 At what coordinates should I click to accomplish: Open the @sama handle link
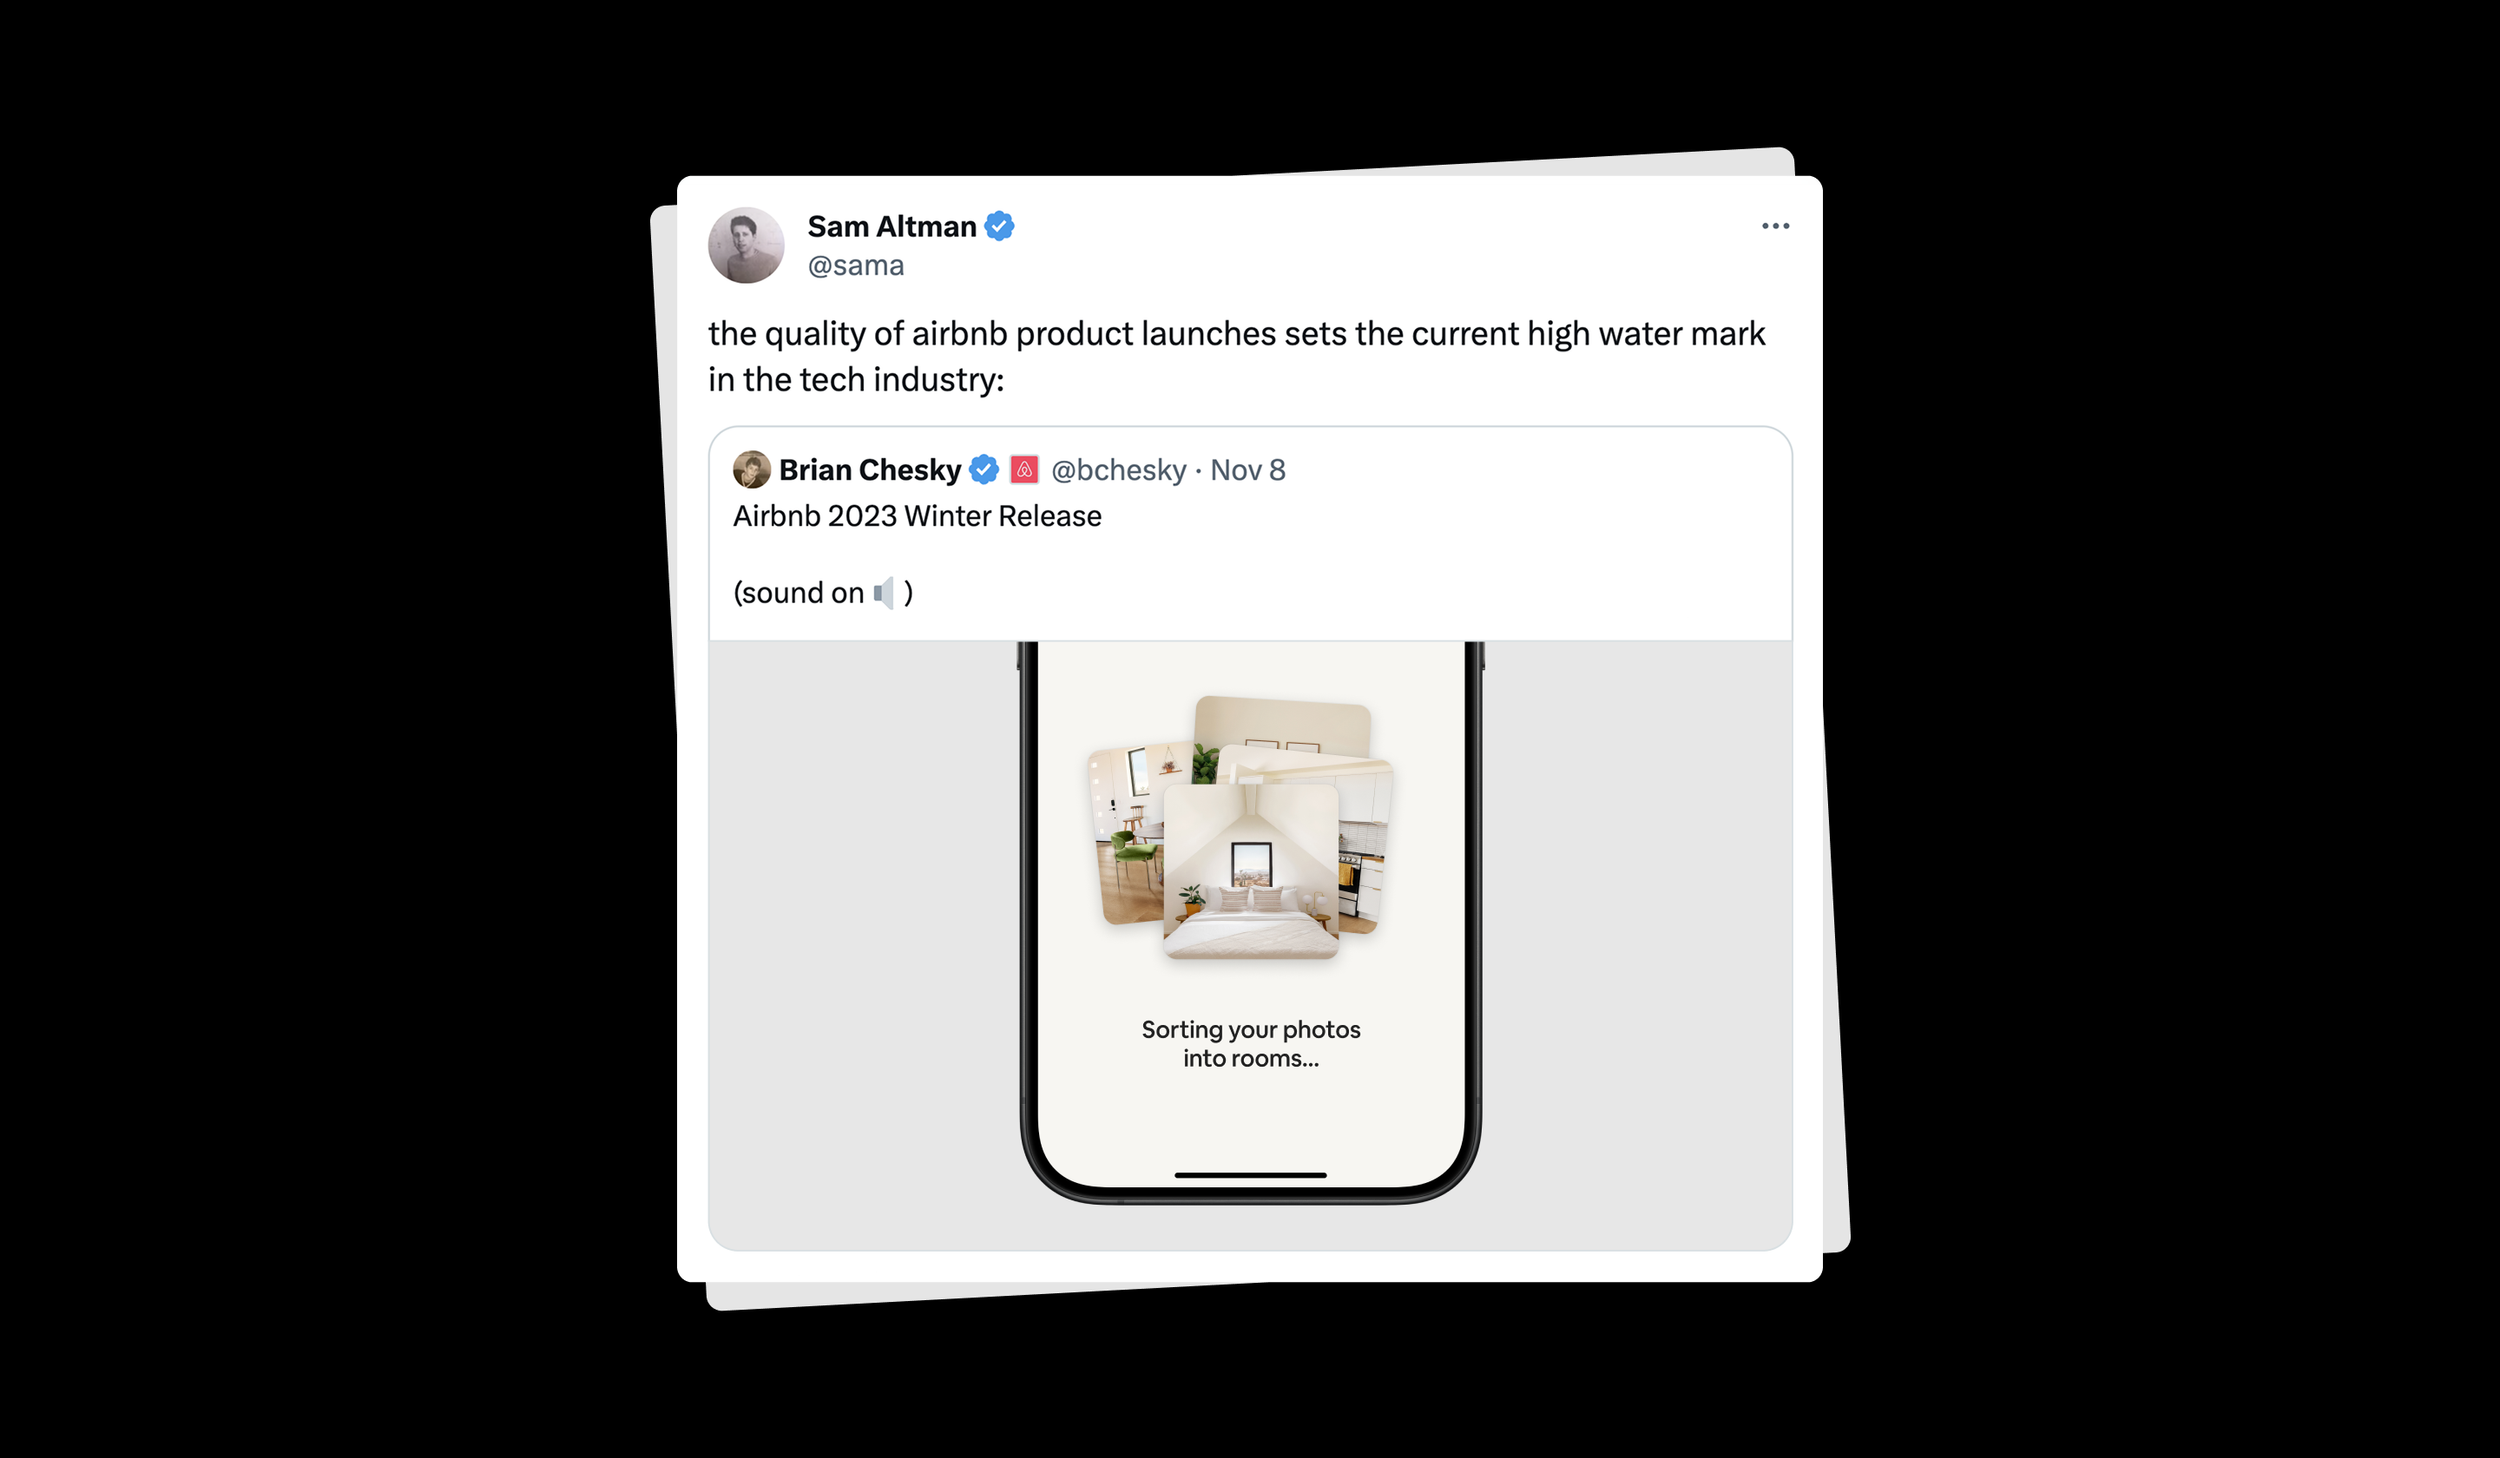[x=855, y=265]
